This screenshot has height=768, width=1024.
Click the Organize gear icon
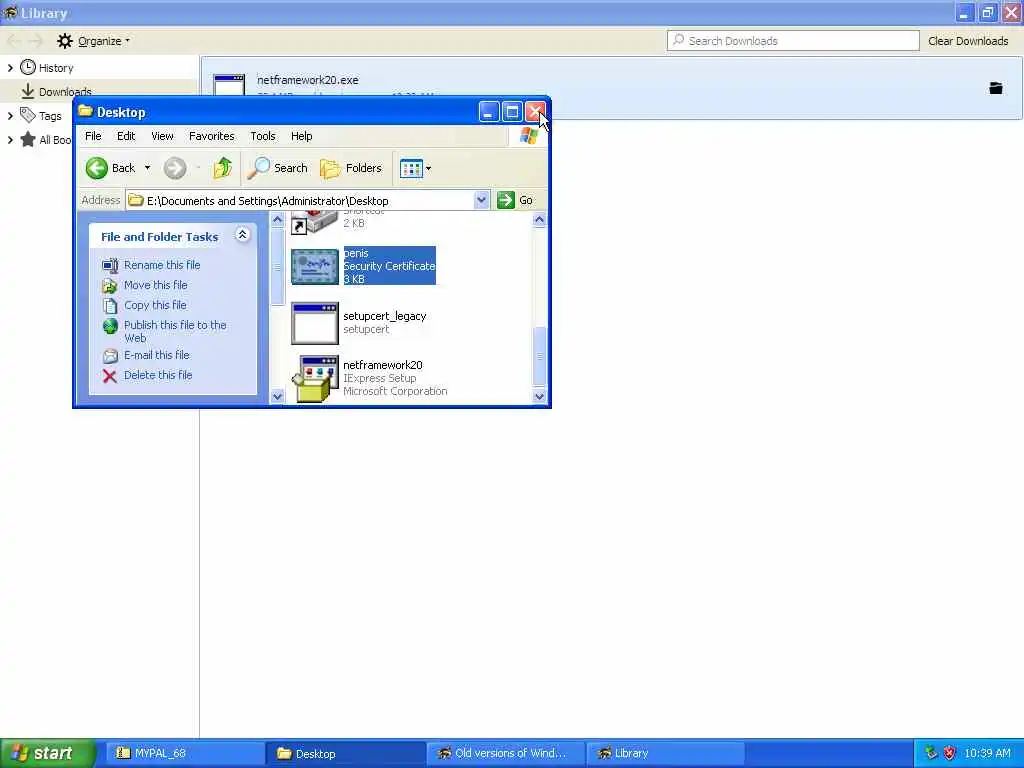click(x=65, y=41)
